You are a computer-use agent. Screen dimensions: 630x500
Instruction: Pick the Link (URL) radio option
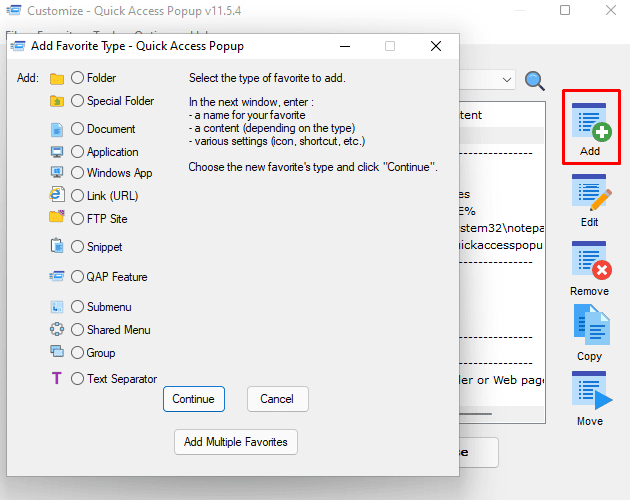(77, 196)
